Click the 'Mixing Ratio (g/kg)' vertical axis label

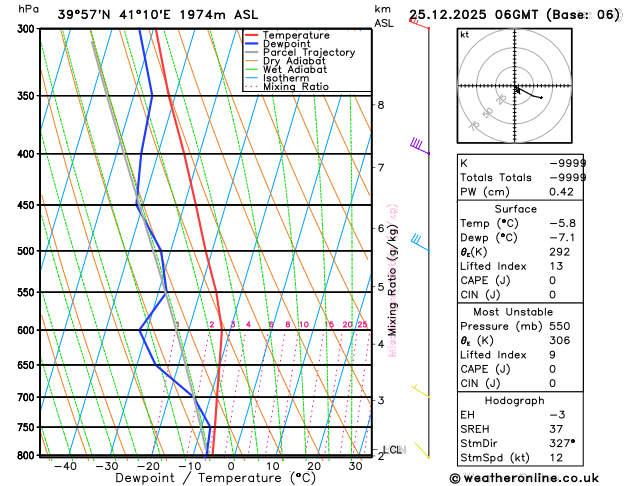click(x=392, y=280)
